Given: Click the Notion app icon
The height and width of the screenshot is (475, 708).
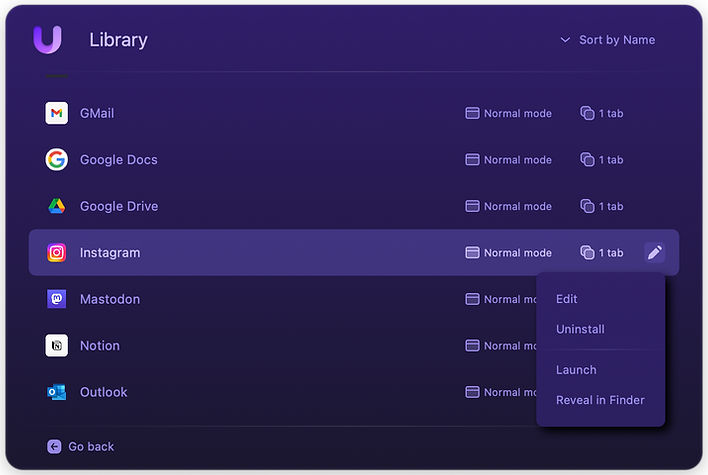Looking at the screenshot, I should point(56,345).
